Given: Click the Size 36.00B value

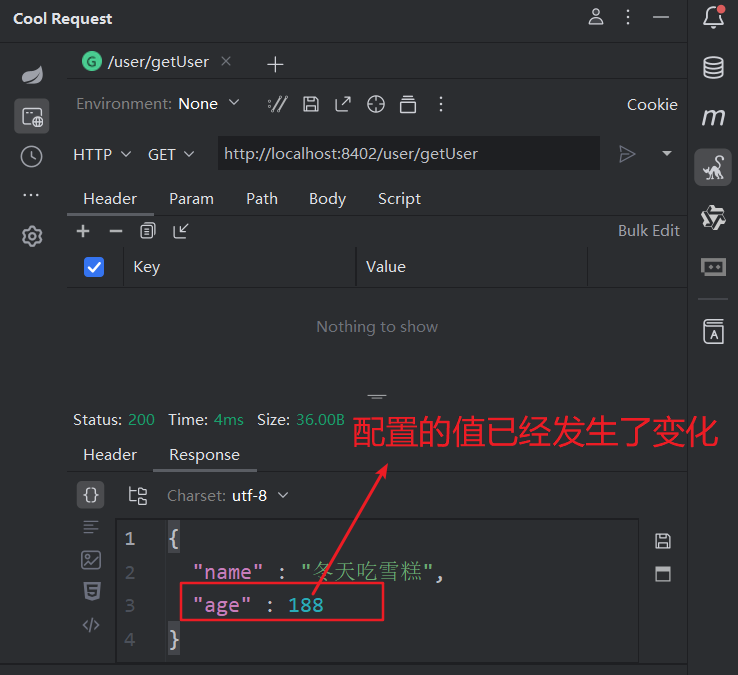Looking at the screenshot, I should [320, 419].
